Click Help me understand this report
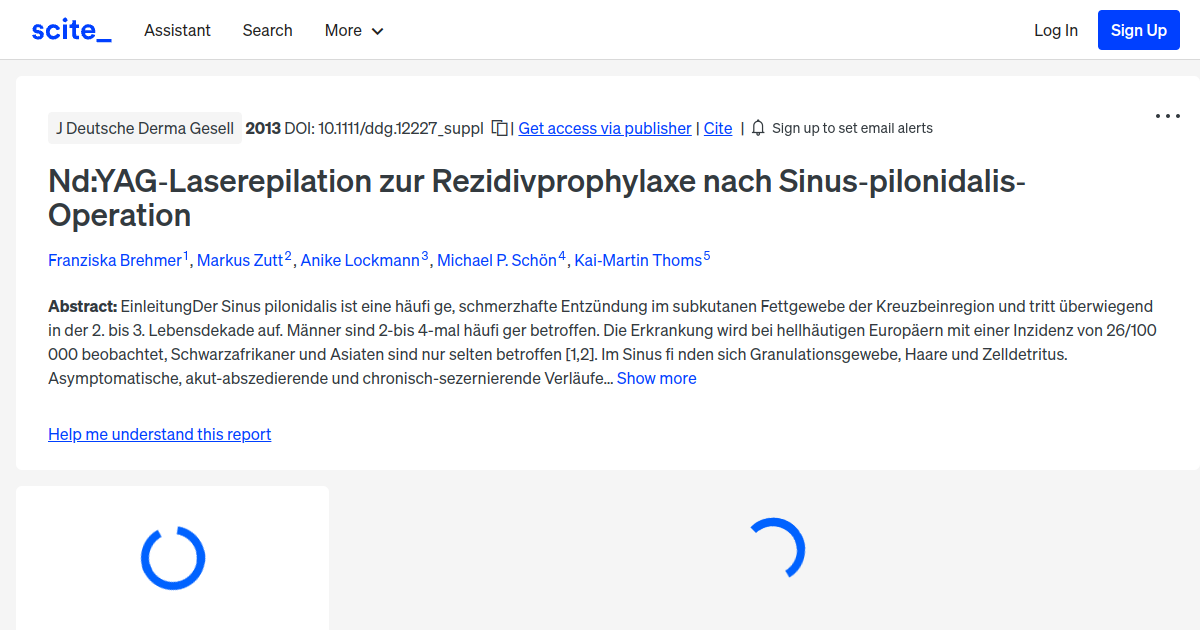 [159, 434]
